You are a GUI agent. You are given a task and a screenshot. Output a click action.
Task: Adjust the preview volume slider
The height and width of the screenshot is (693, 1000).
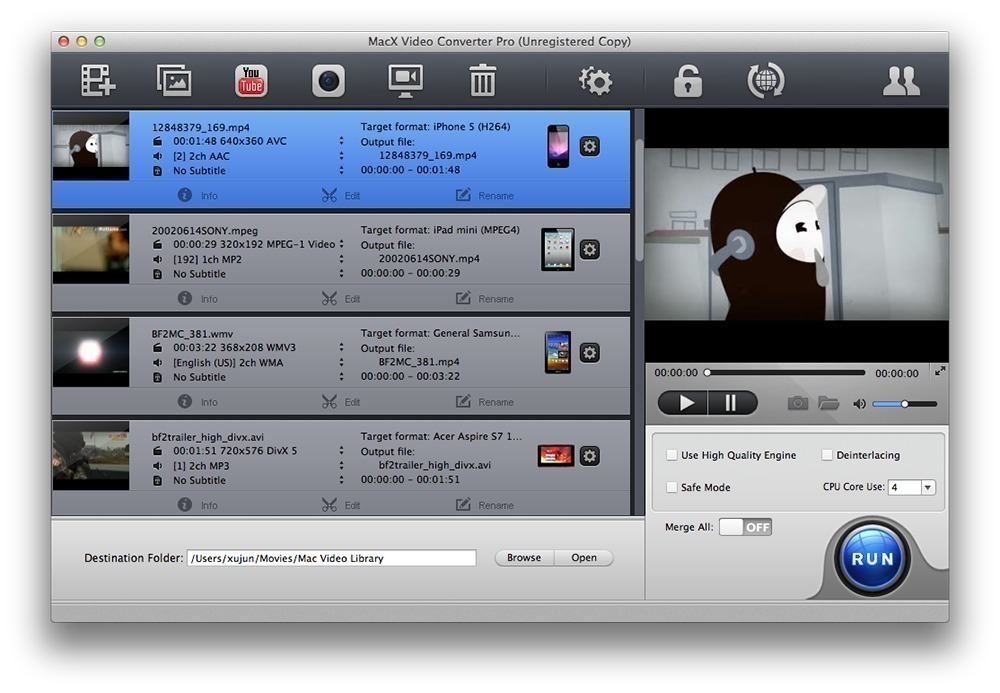pos(905,404)
